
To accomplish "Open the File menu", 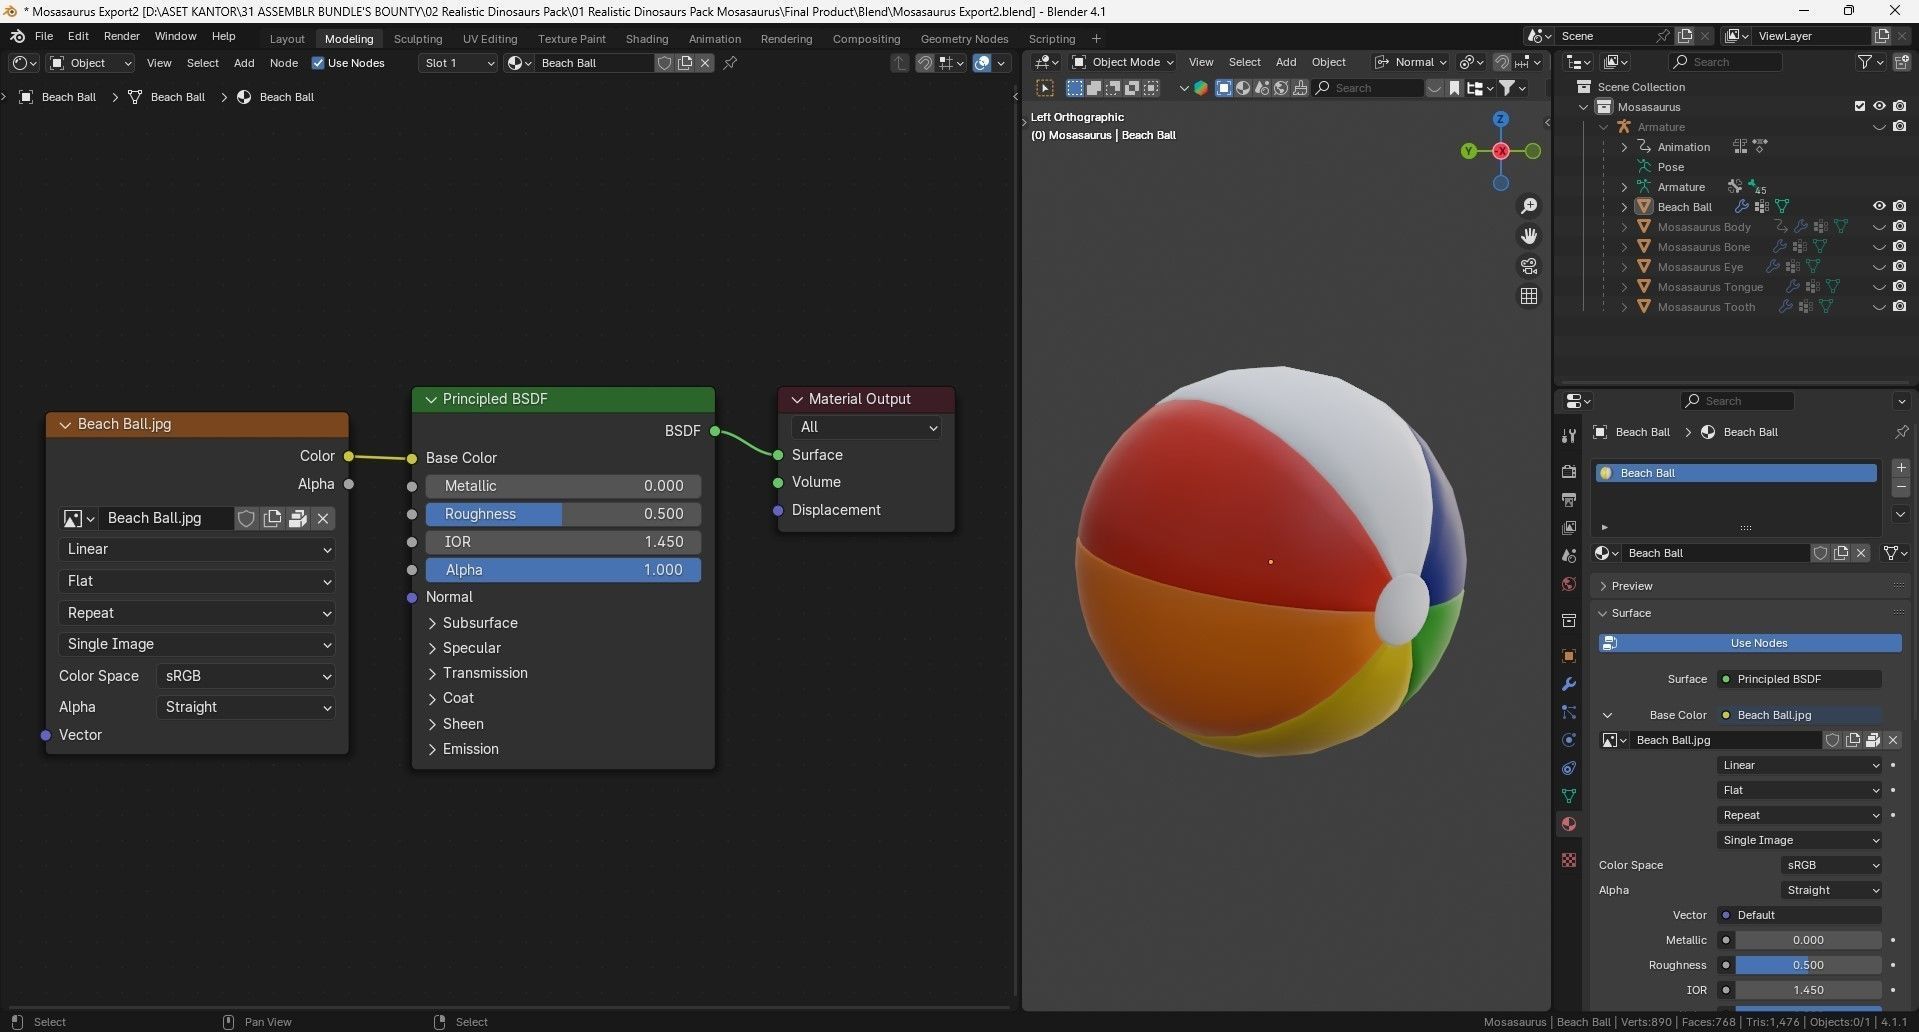I will 44,36.
